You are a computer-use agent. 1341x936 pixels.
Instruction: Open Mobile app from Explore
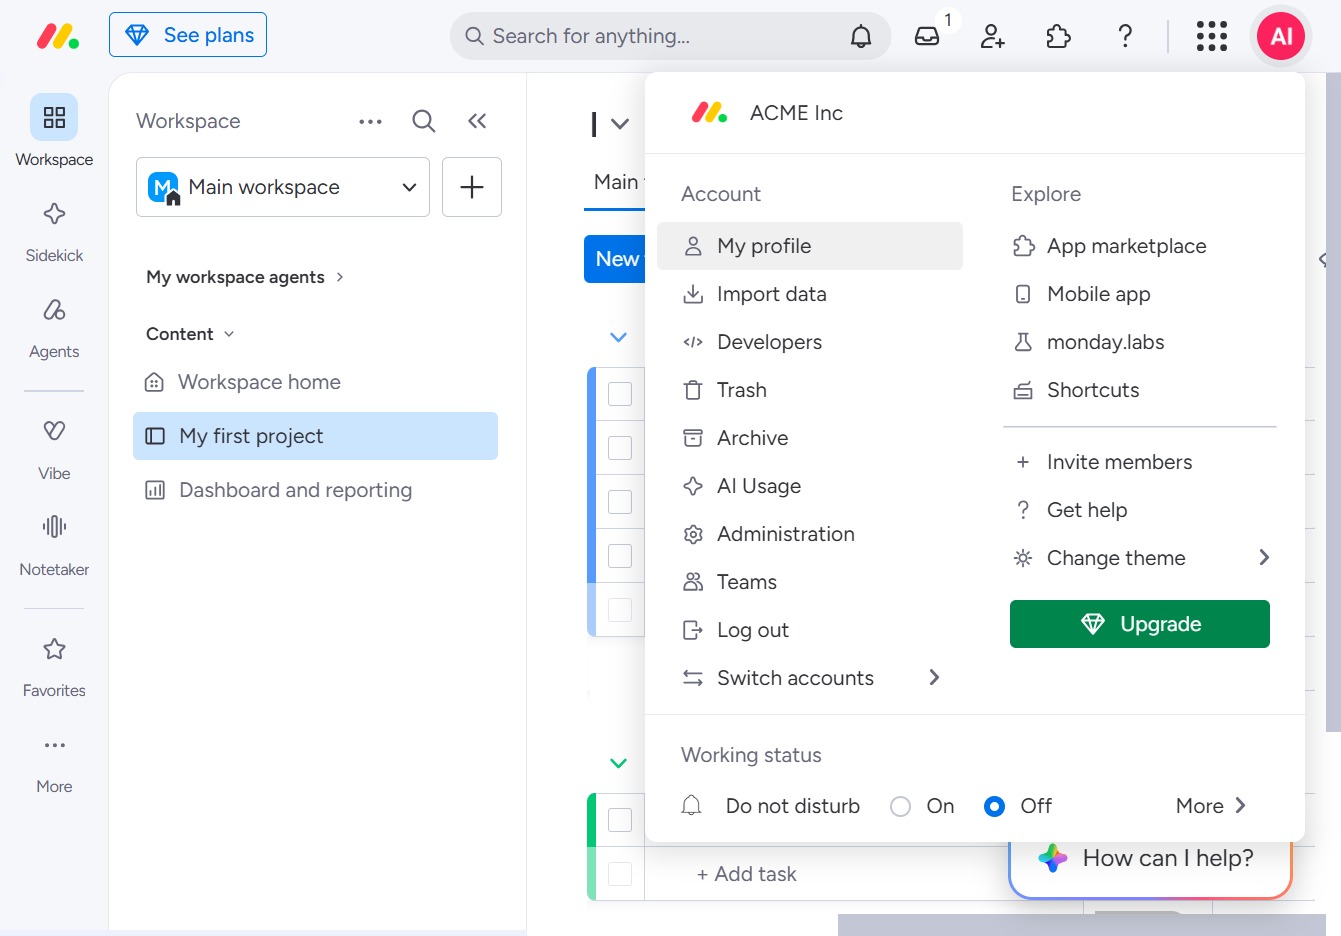tap(1140, 294)
